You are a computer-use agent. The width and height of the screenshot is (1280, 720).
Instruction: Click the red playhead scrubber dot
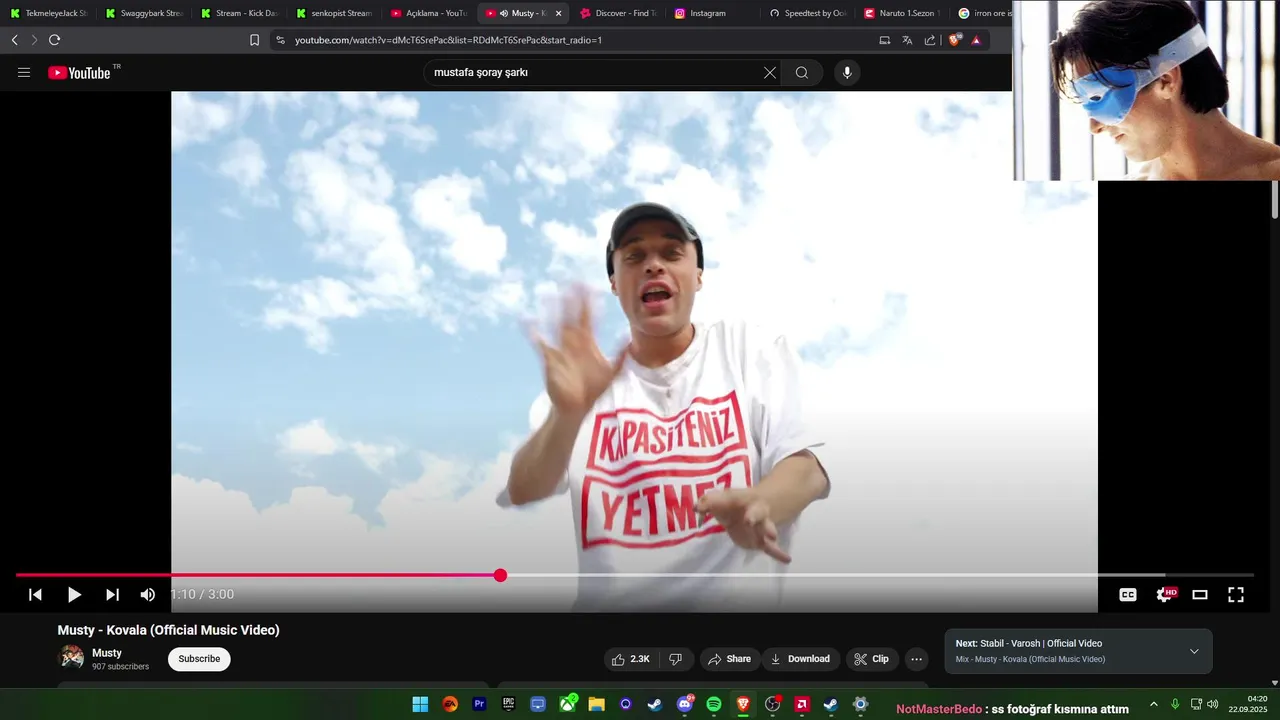(500, 575)
